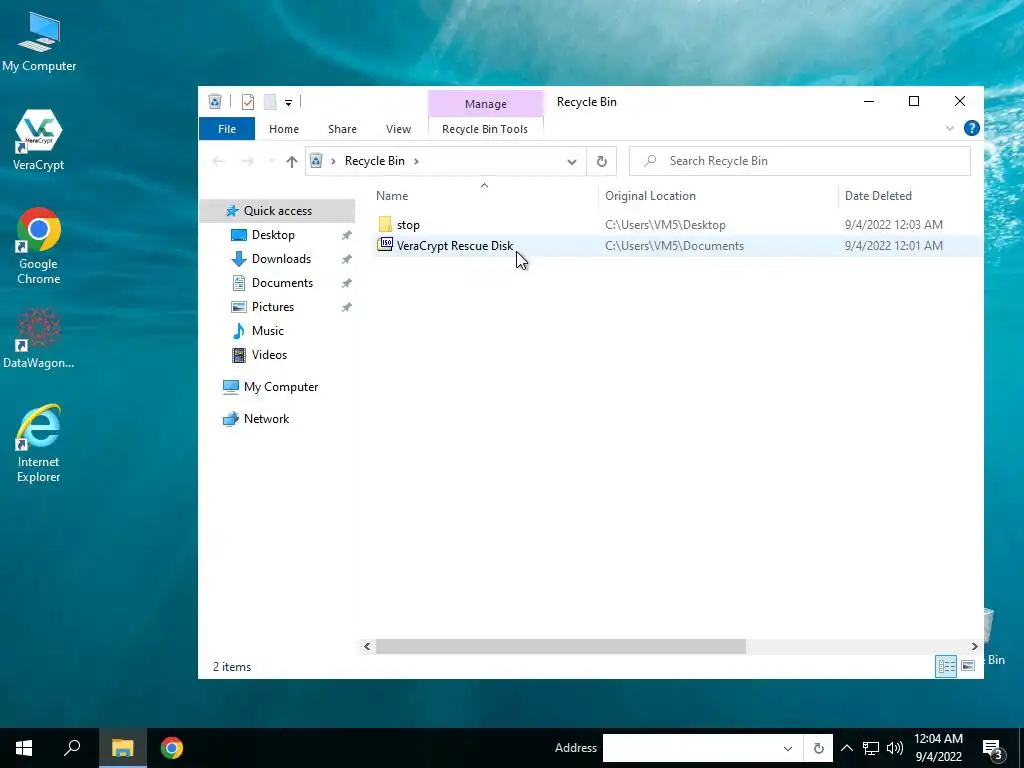This screenshot has width=1024, height=768.
Task: Expand the chevron after Recycle Bin path
Action: [416, 161]
